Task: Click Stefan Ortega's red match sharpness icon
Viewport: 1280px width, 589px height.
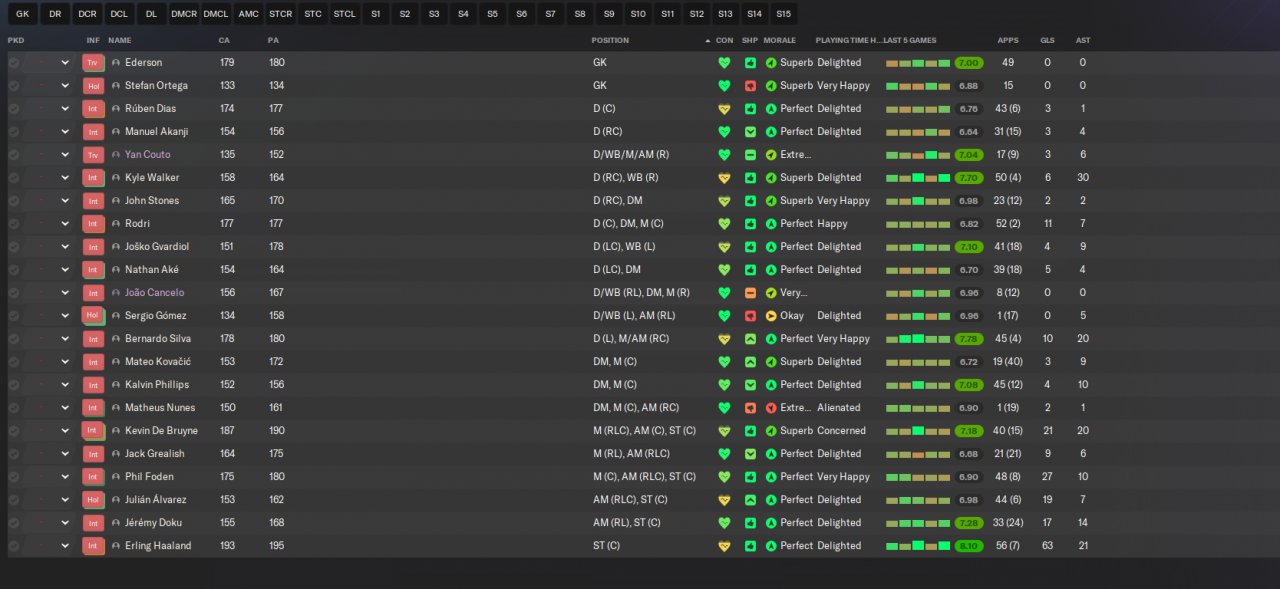Action: point(750,85)
